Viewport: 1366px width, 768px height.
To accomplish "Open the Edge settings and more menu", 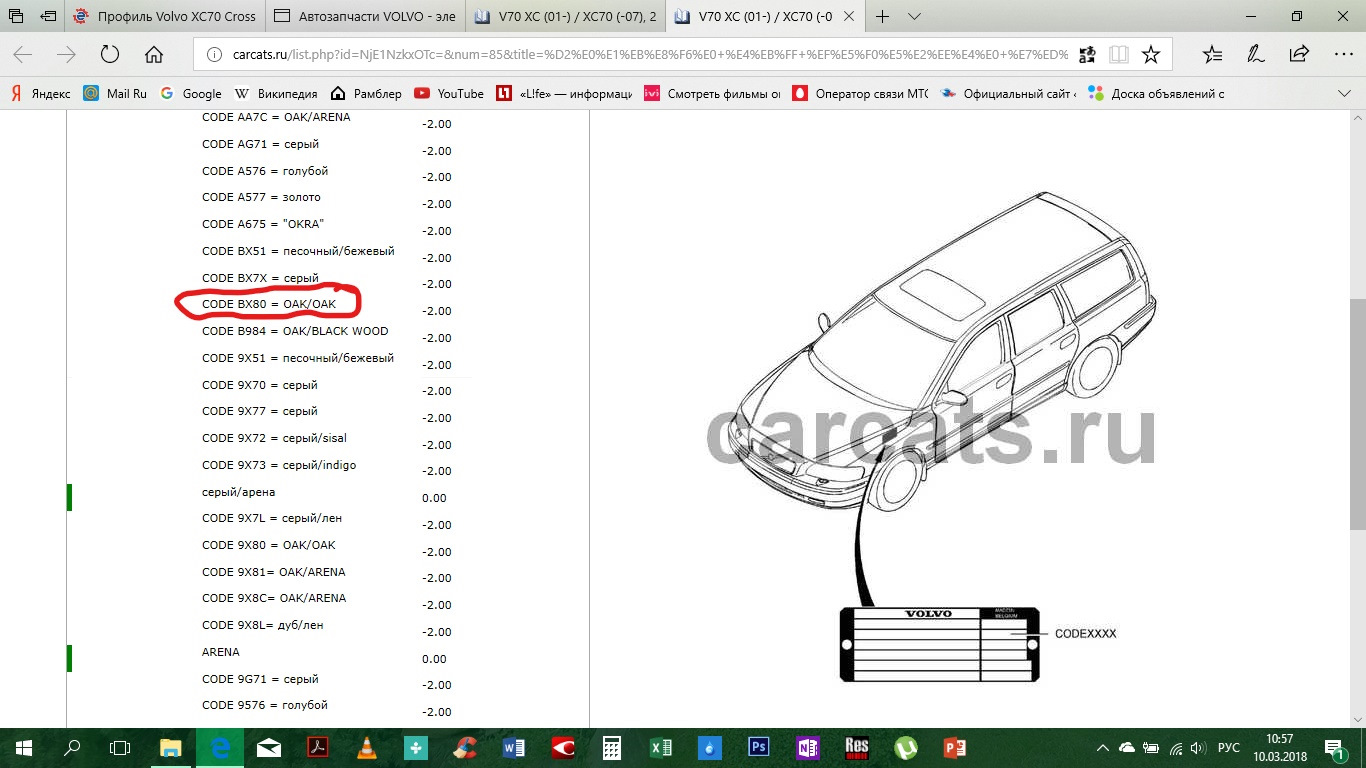I will click(x=1342, y=55).
